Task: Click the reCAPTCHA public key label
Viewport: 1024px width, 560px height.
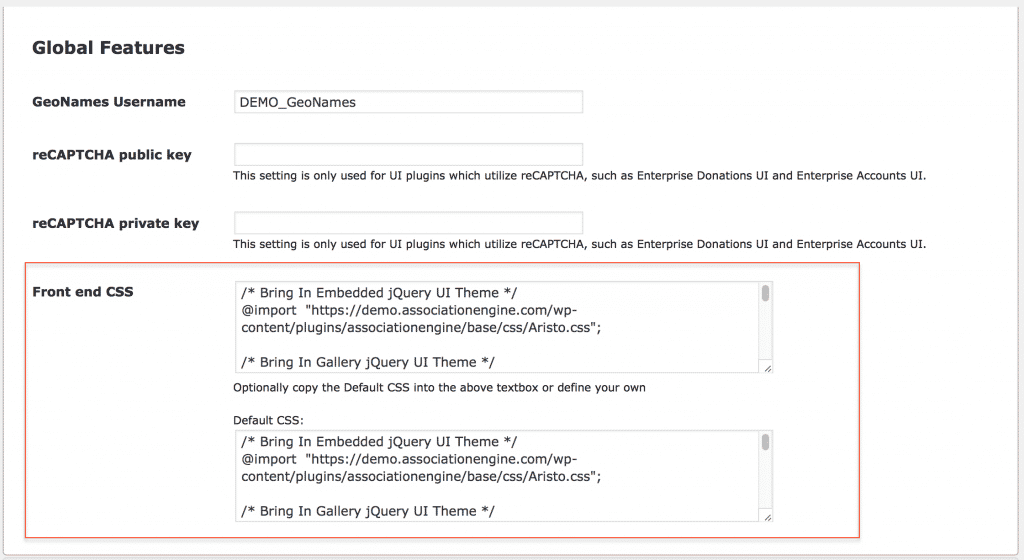Action: [x=112, y=155]
